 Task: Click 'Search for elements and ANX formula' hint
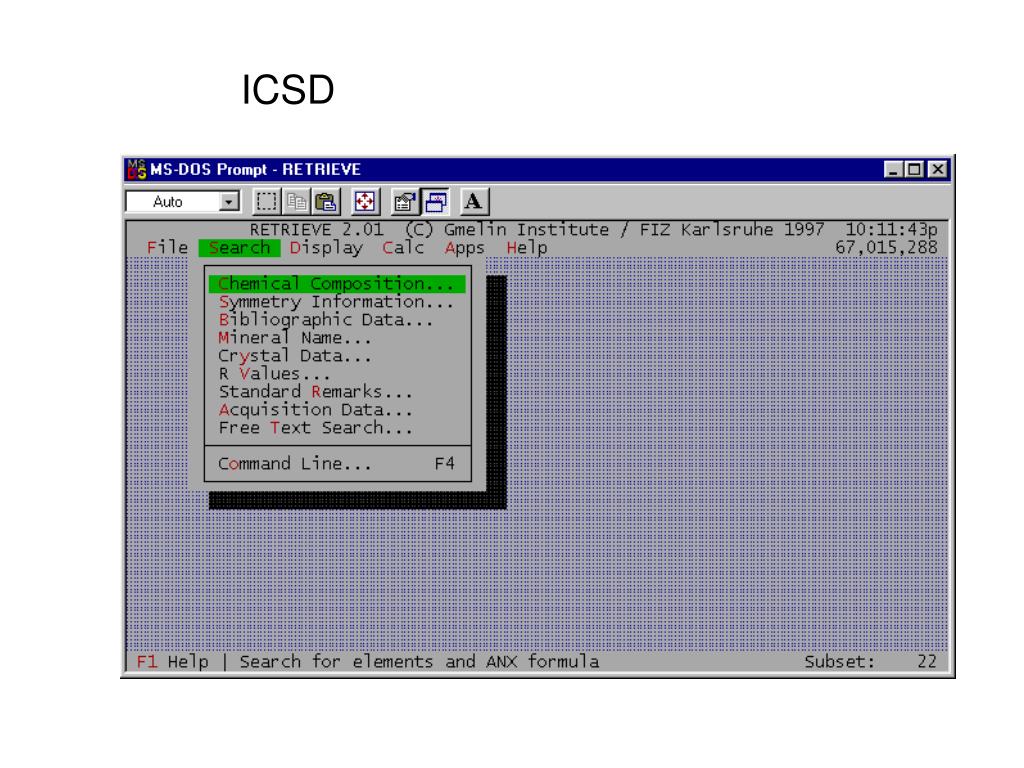pos(419,662)
